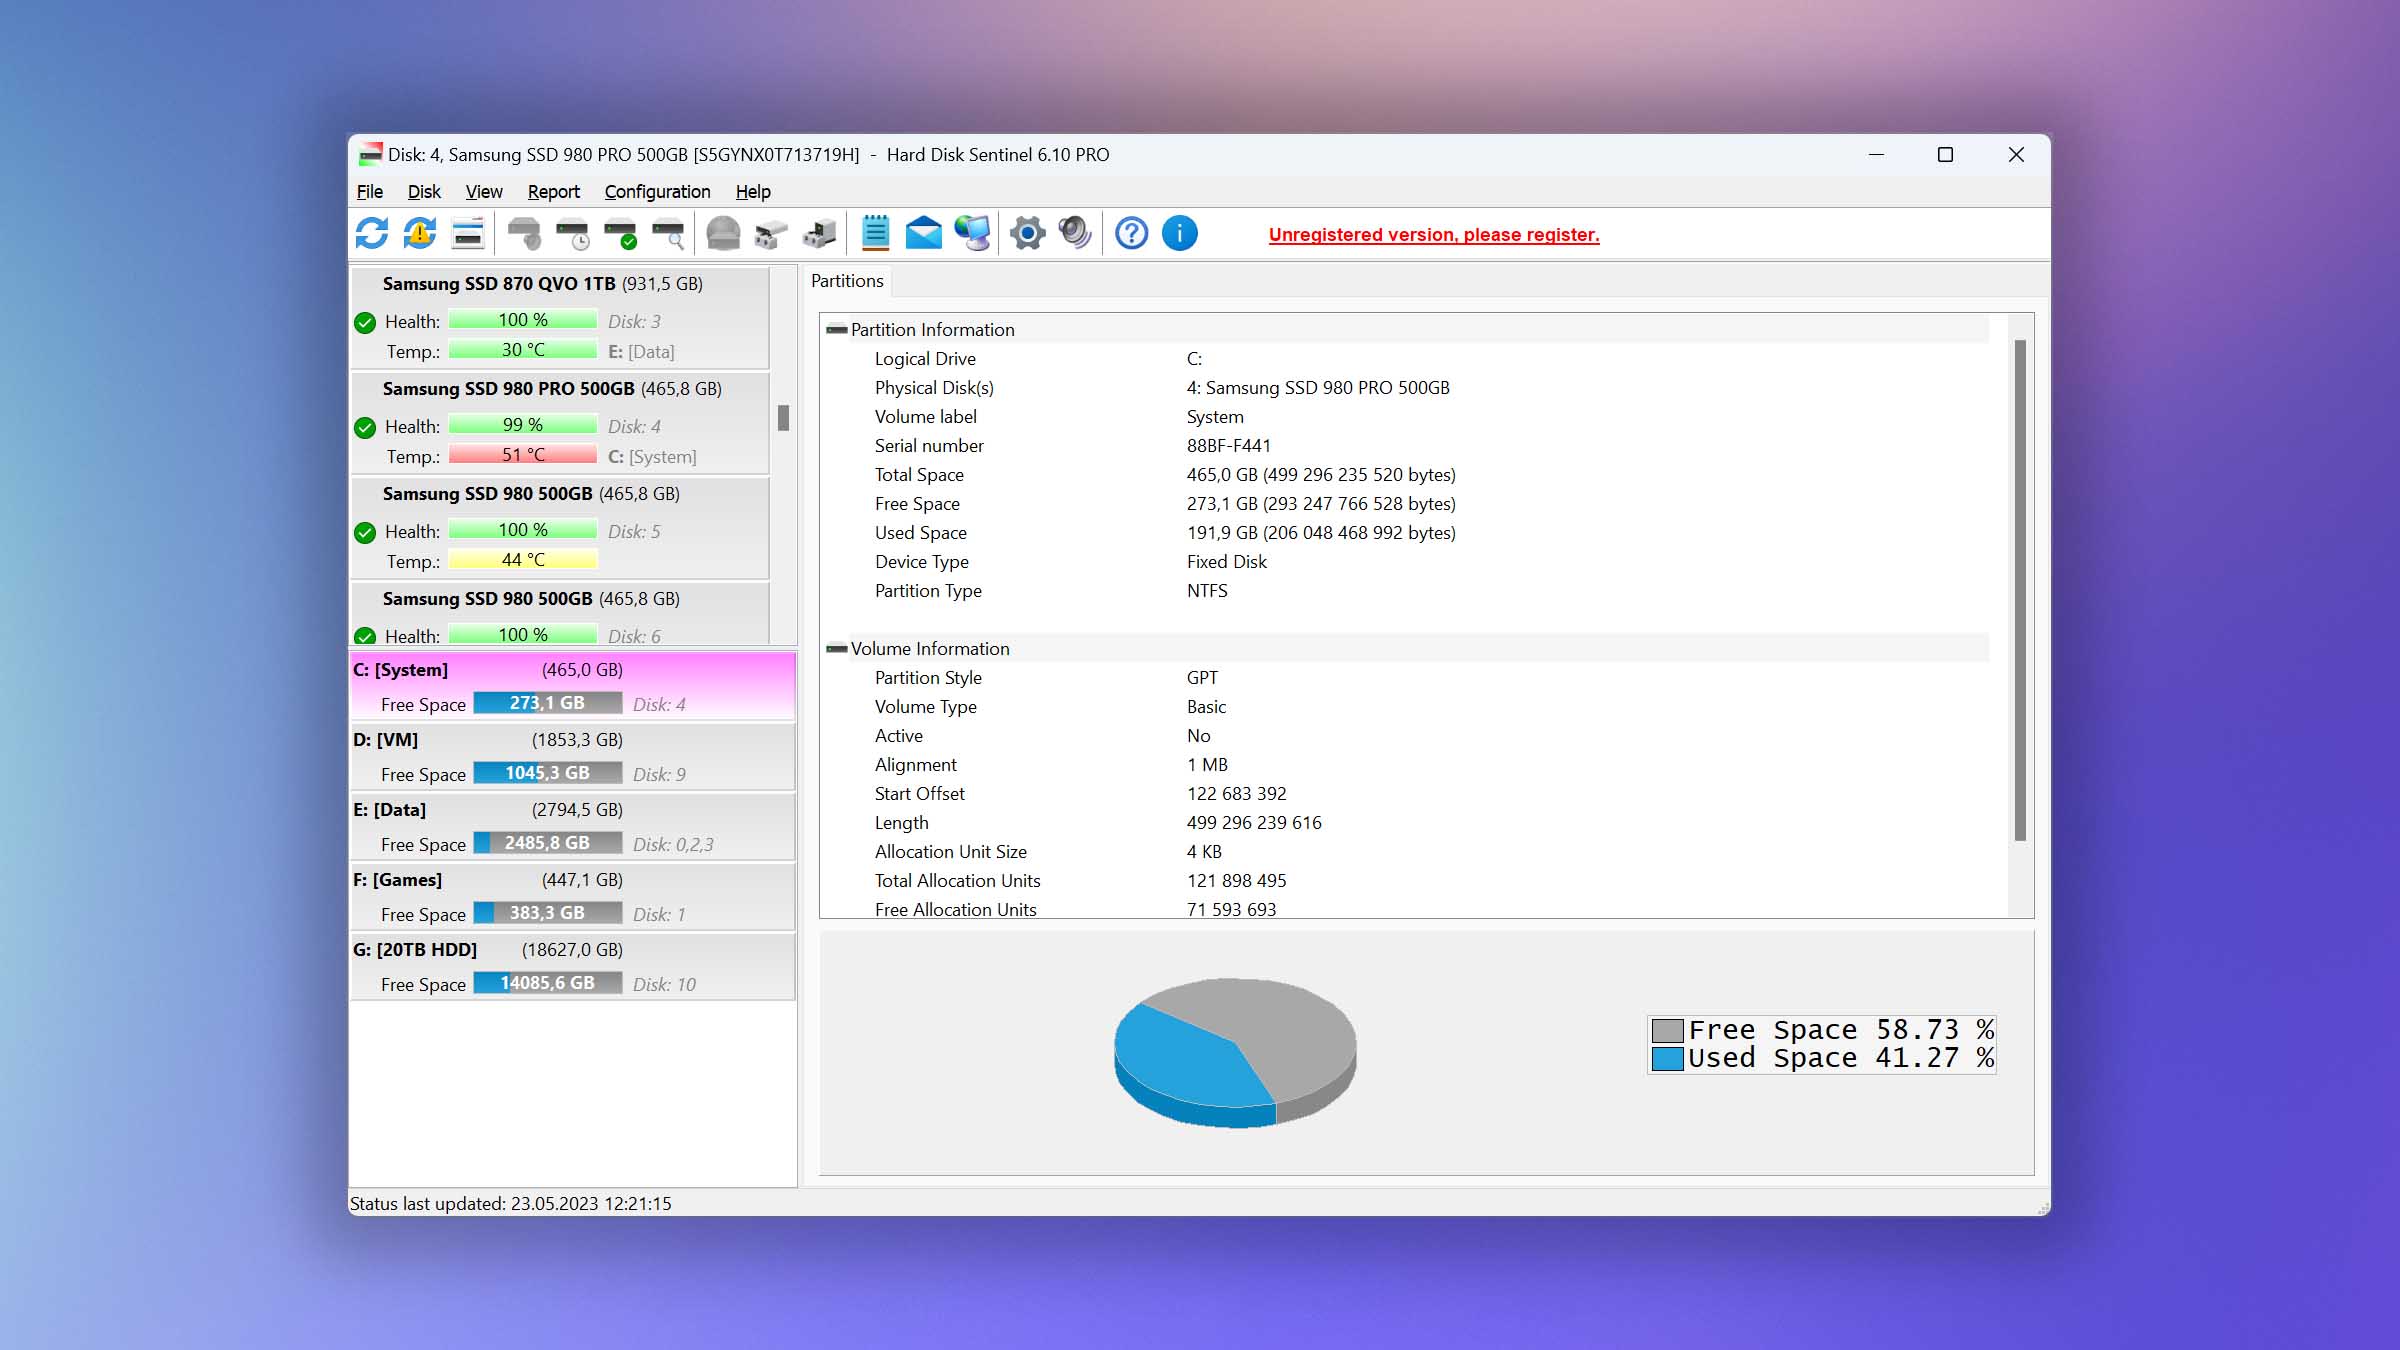Screen dimensions: 2400x1350
Task: Select the Samsung SSD 870 QVO 1TB disk
Action: [560, 317]
